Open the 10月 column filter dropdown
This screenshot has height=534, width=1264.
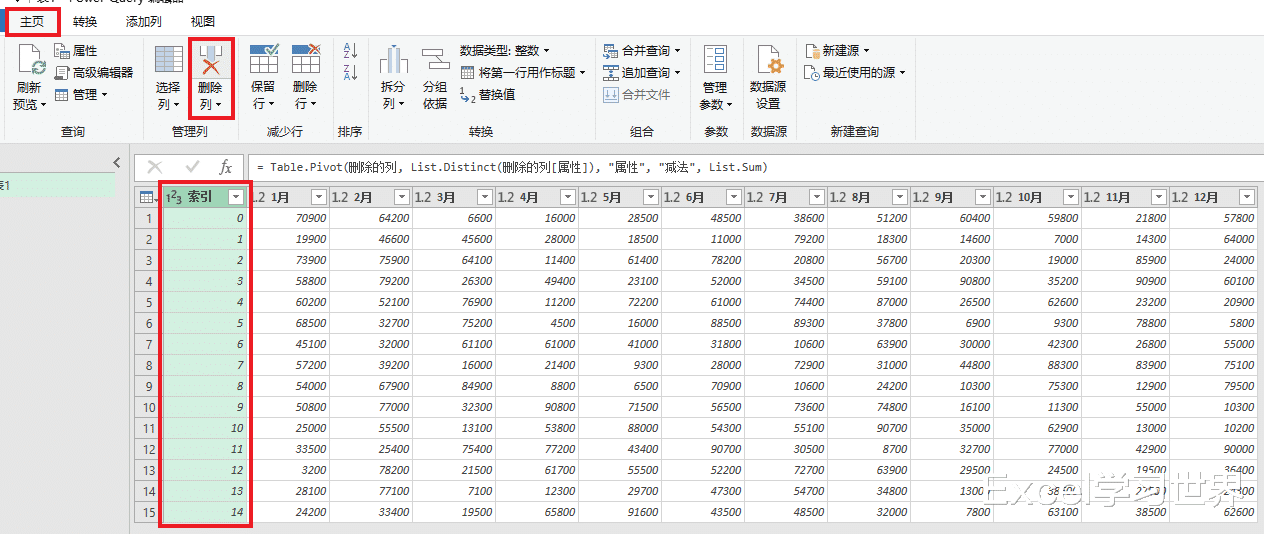[1070, 197]
